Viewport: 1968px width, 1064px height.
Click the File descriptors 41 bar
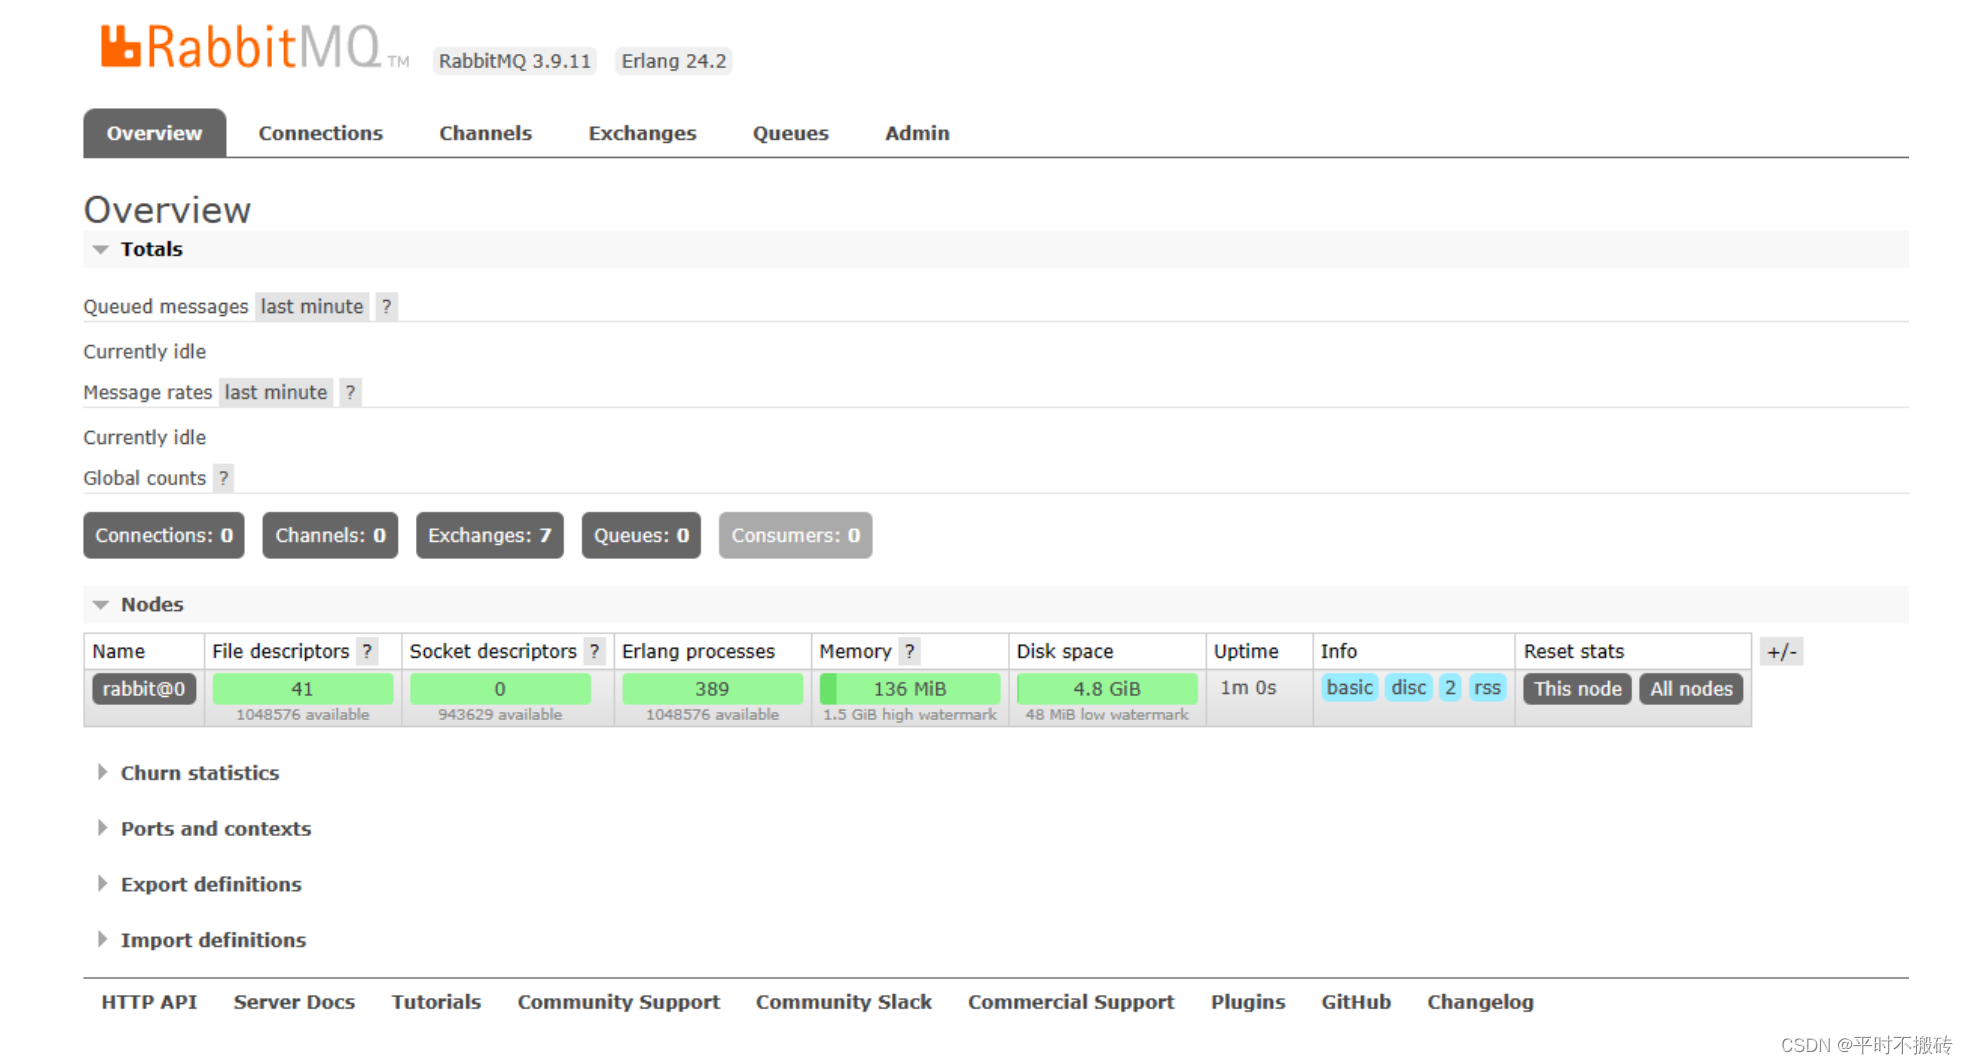[x=302, y=689]
